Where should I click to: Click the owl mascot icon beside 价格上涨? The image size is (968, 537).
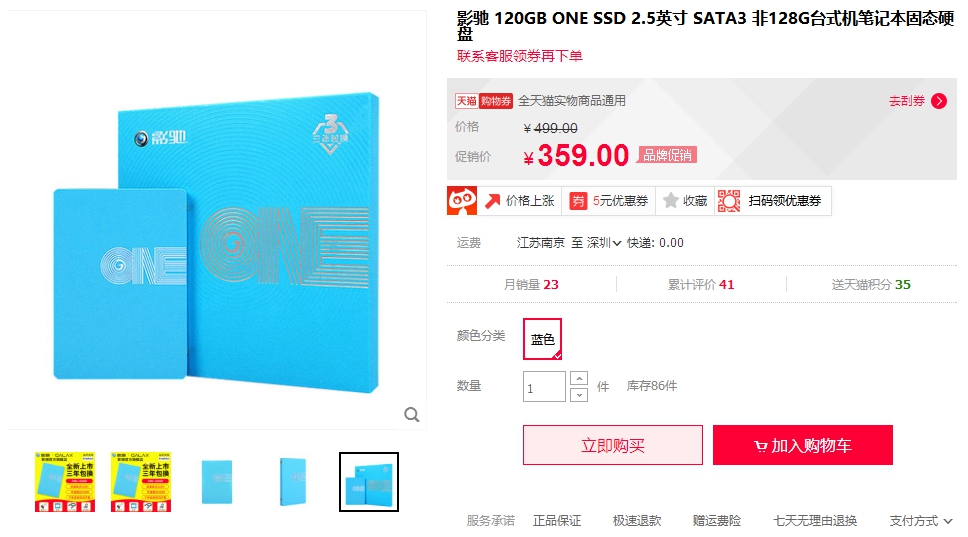(x=462, y=201)
